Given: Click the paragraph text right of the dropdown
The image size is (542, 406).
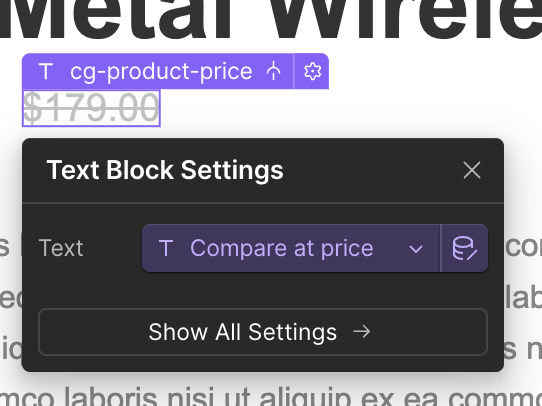Looking at the screenshot, I should [x=523, y=247].
